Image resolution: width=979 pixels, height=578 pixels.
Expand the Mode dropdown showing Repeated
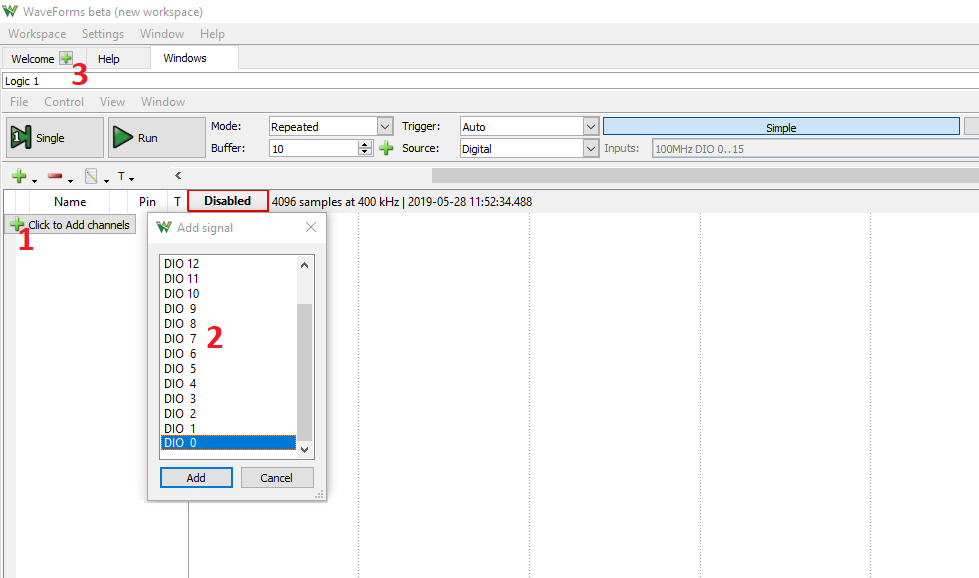pyautogui.click(x=385, y=127)
